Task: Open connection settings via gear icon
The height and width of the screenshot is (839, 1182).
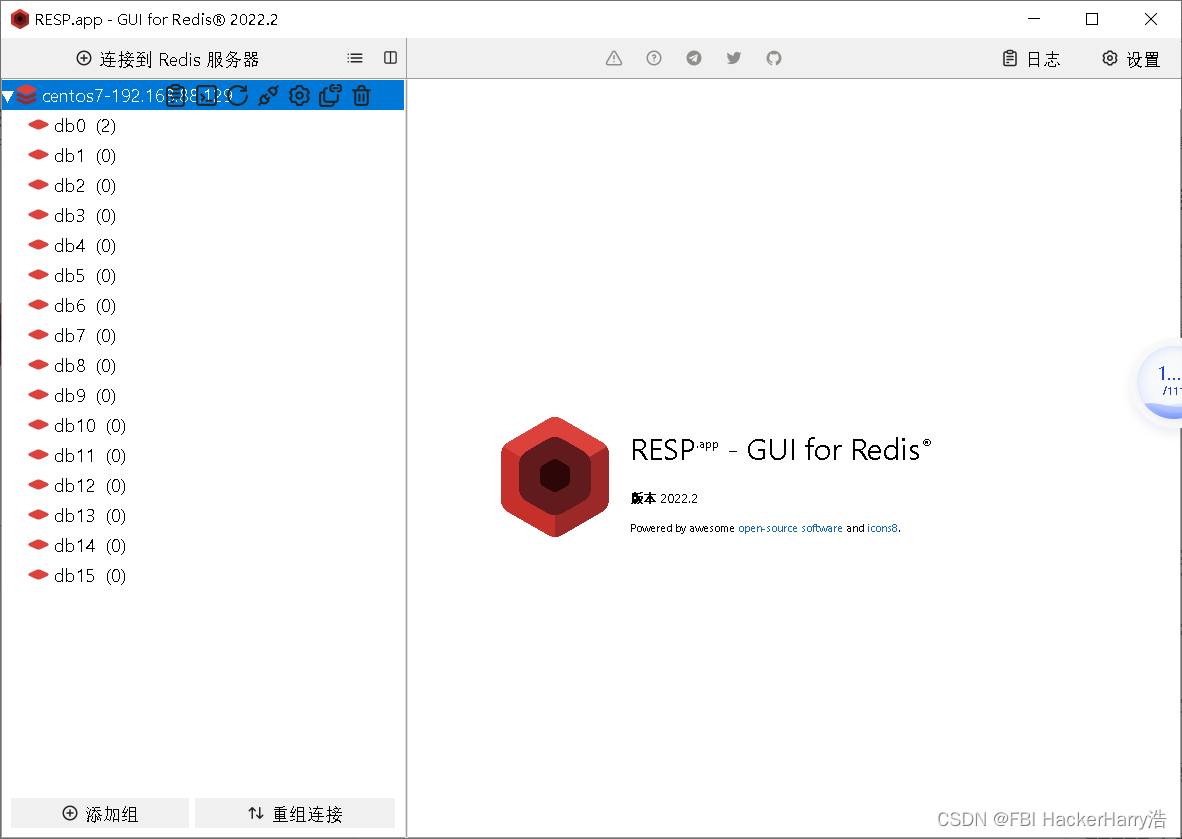Action: (298, 95)
